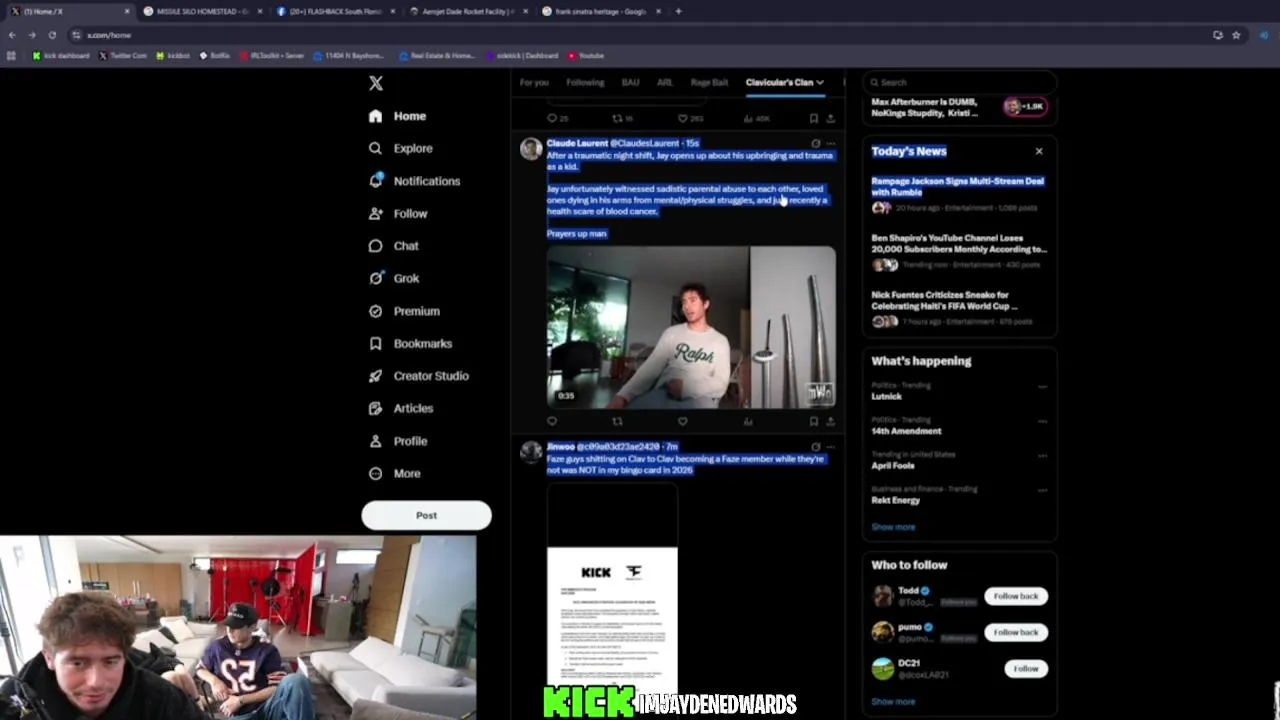
Task: Open Rekt Energy trend options menu
Action: click(x=1042, y=490)
